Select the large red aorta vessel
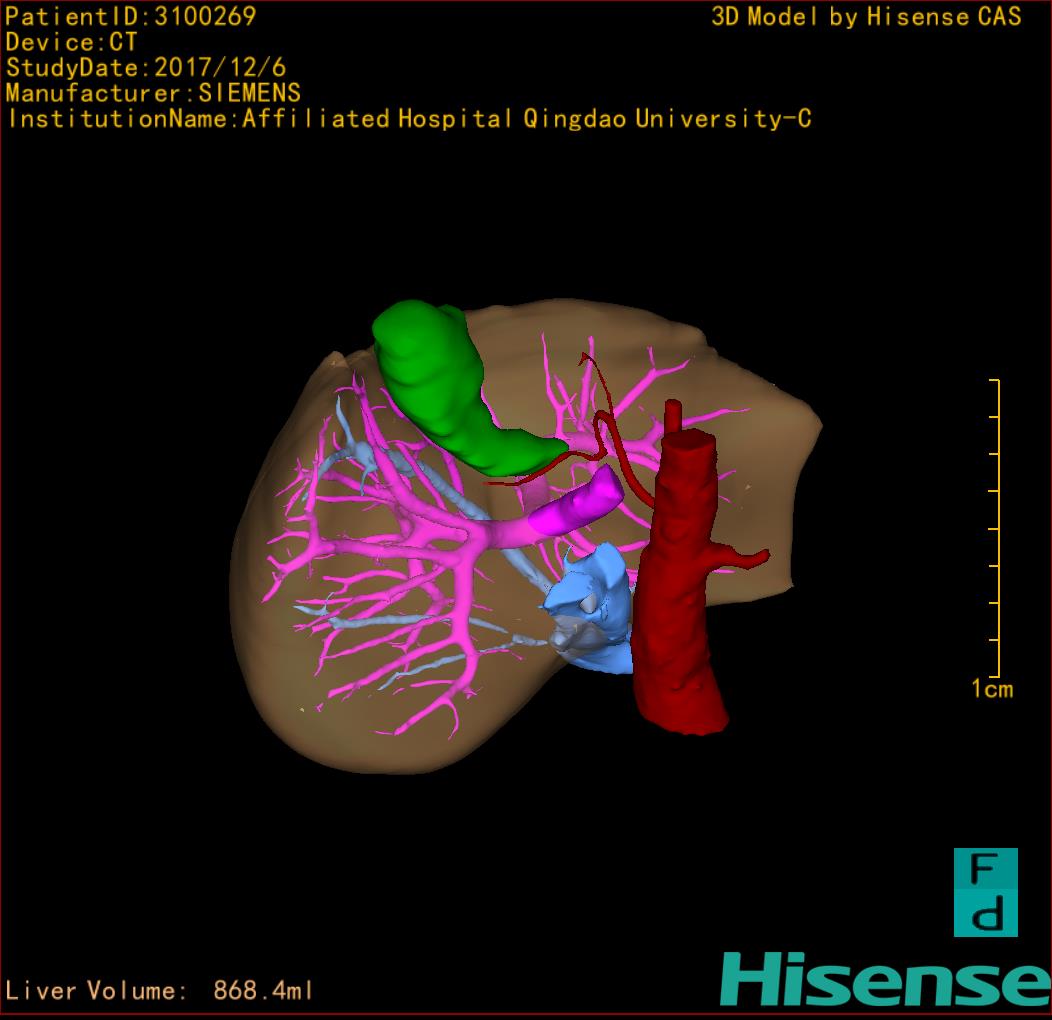 [680, 600]
